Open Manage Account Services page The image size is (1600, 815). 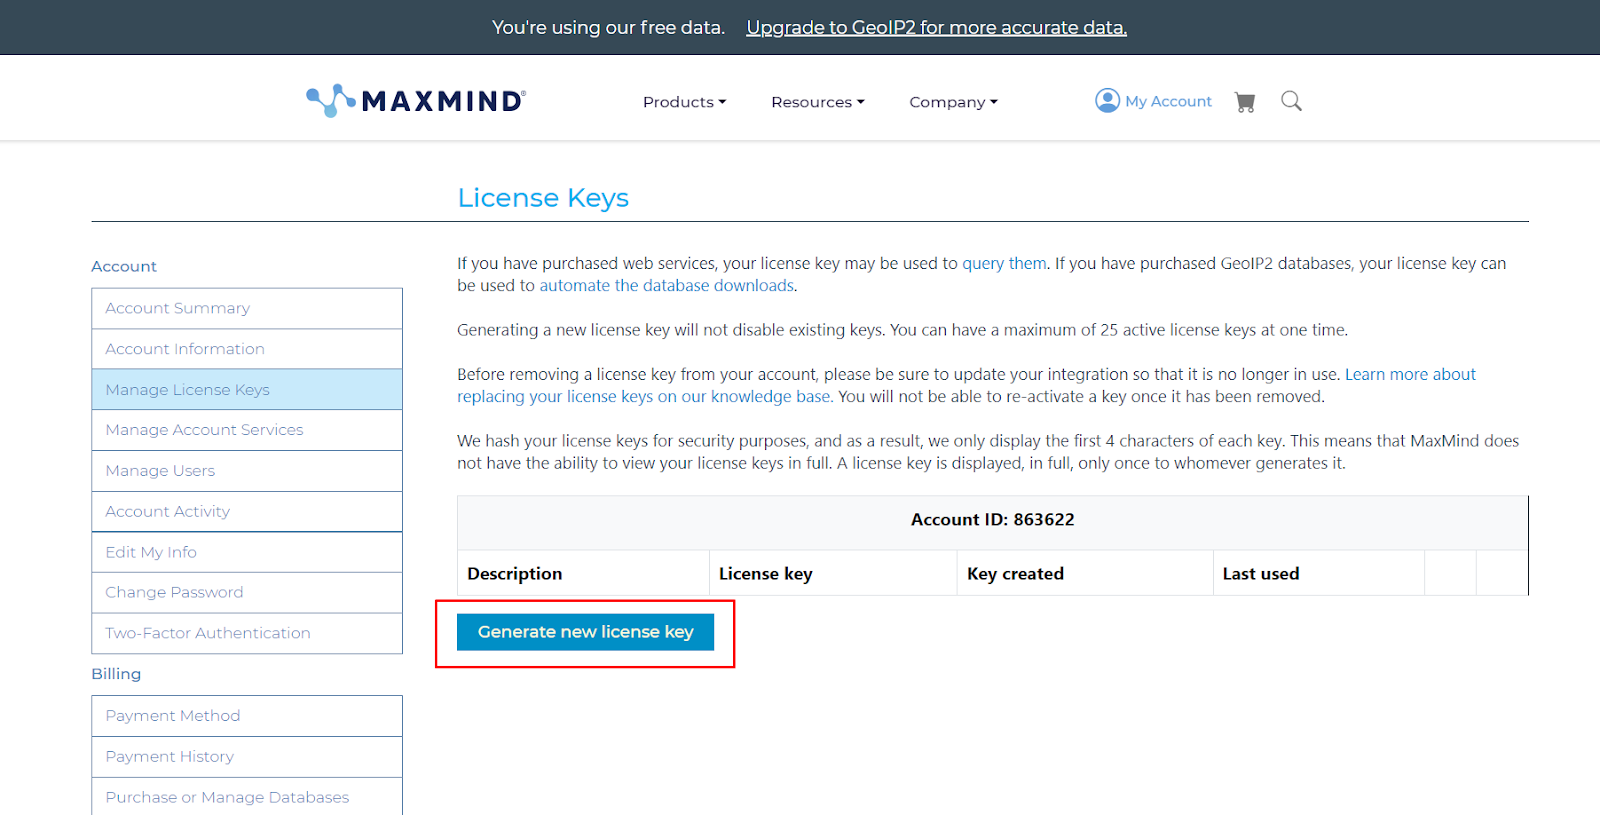pyautogui.click(x=204, y=430)
